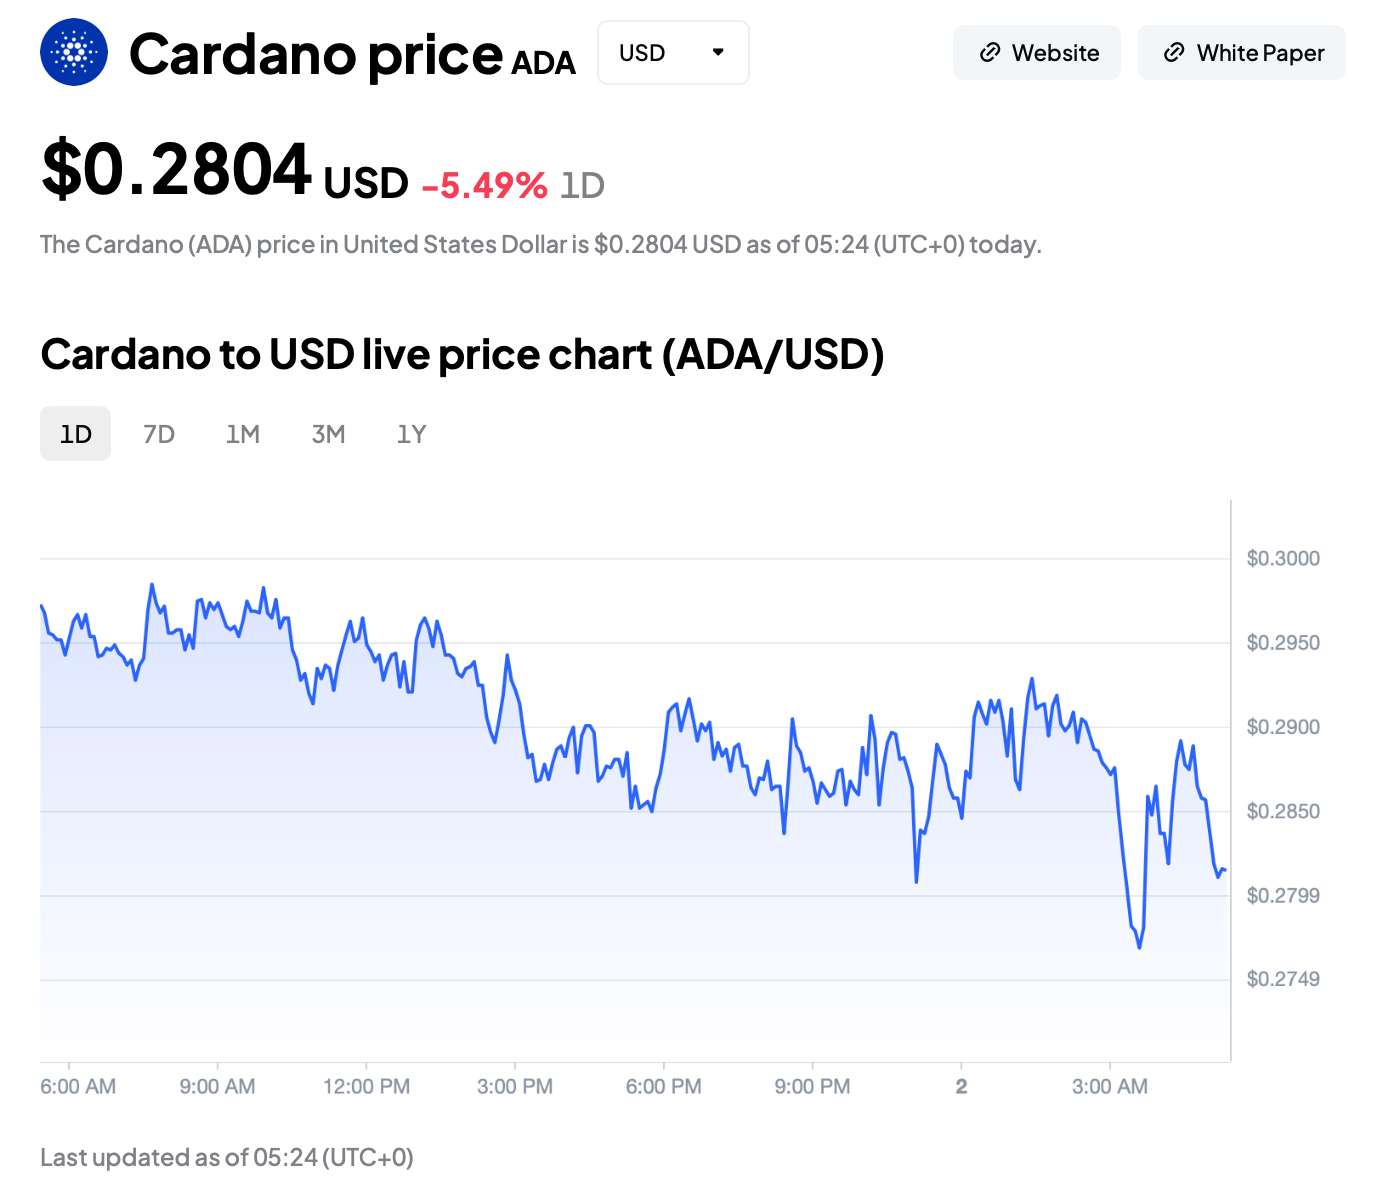The image size is (1398, 1192).
Task: Click the chart's lowest price dip
Action: 1139,946
